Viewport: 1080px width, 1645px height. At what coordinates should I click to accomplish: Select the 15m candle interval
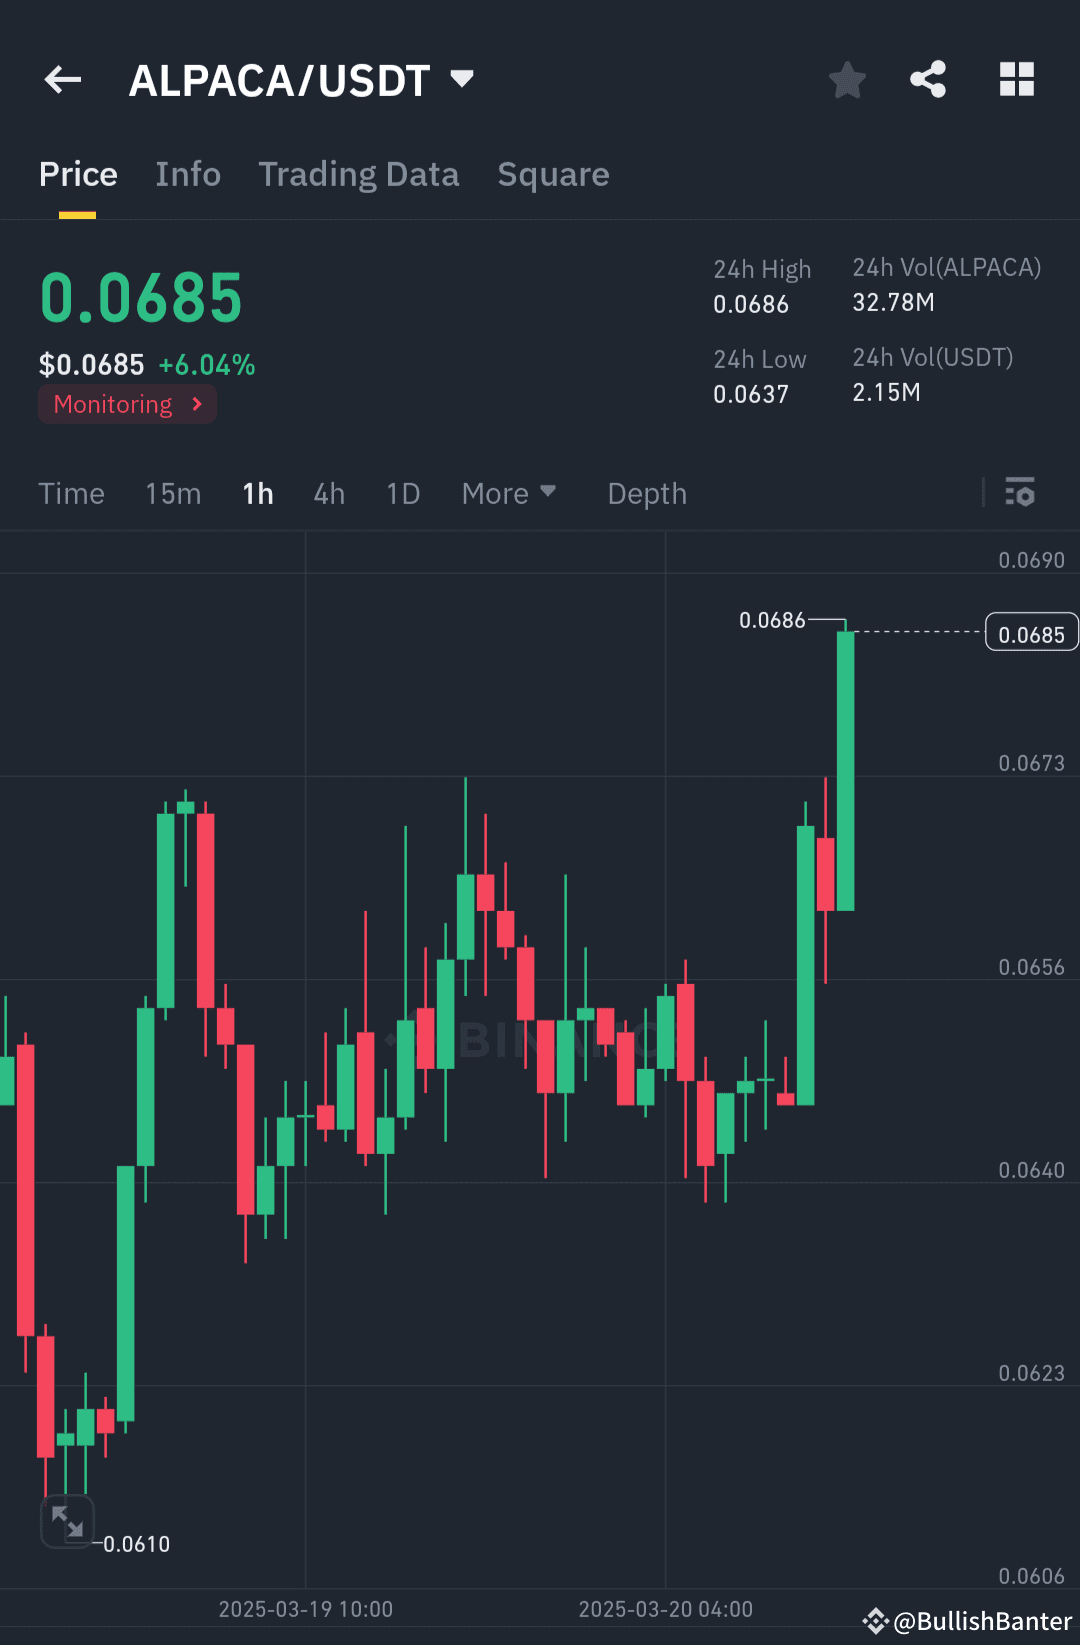[x=172, y=493]
